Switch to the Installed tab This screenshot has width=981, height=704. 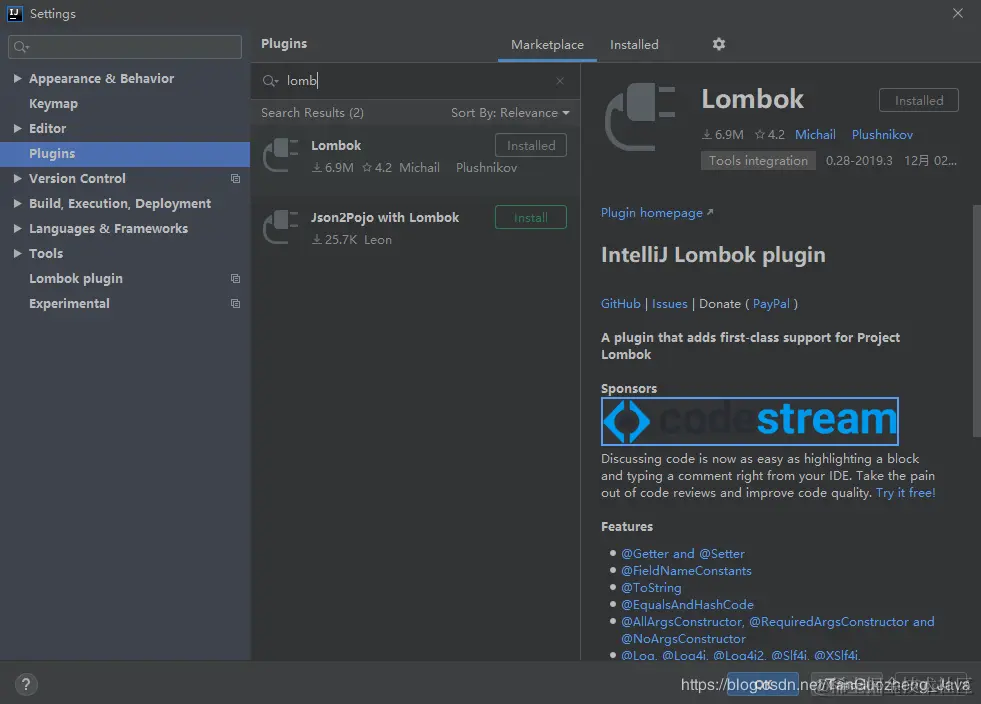(634, 44)
